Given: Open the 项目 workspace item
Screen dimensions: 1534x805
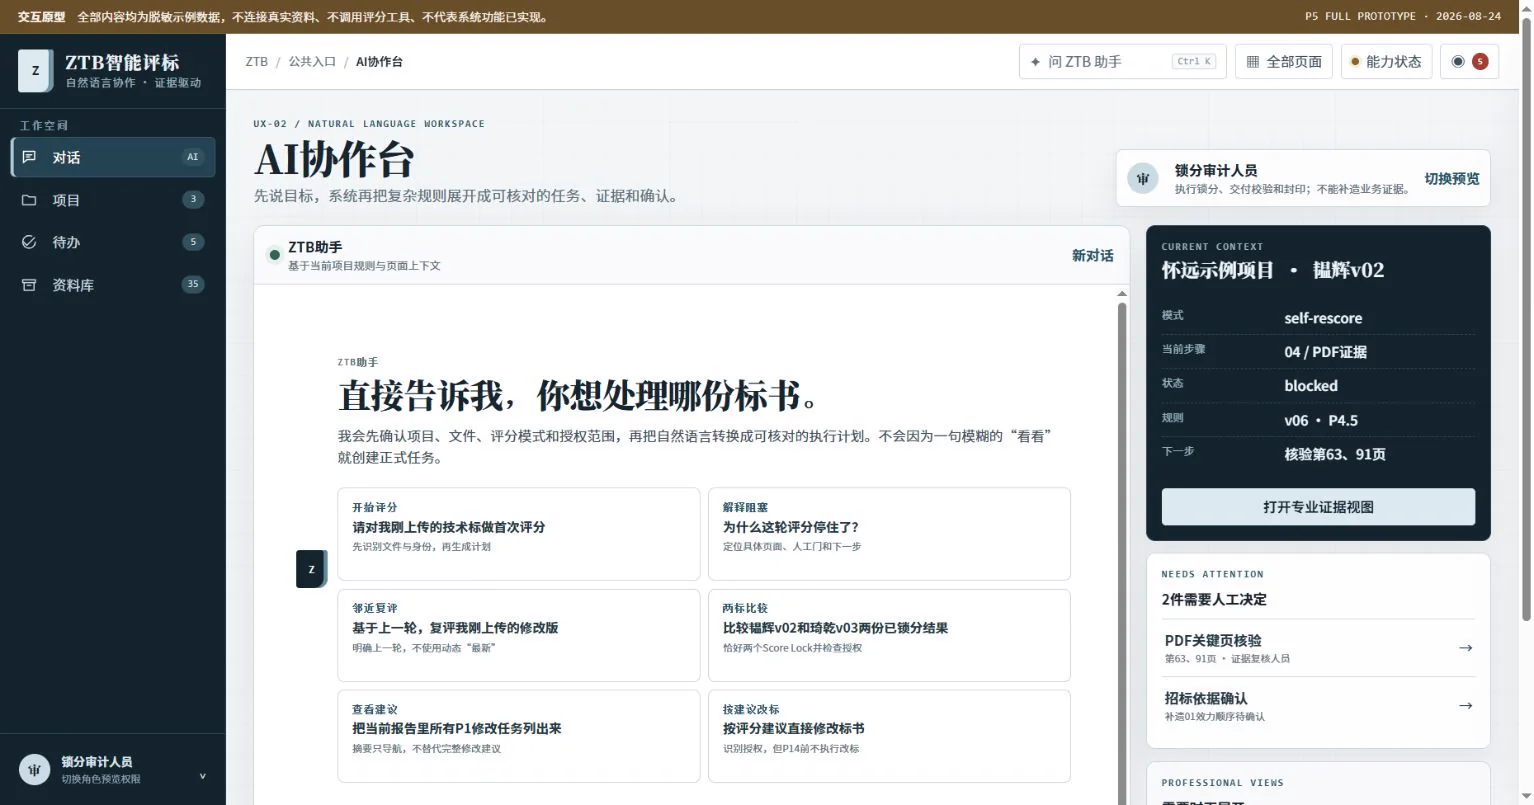Looking at the screenshot, I should (x=113, y=200).
